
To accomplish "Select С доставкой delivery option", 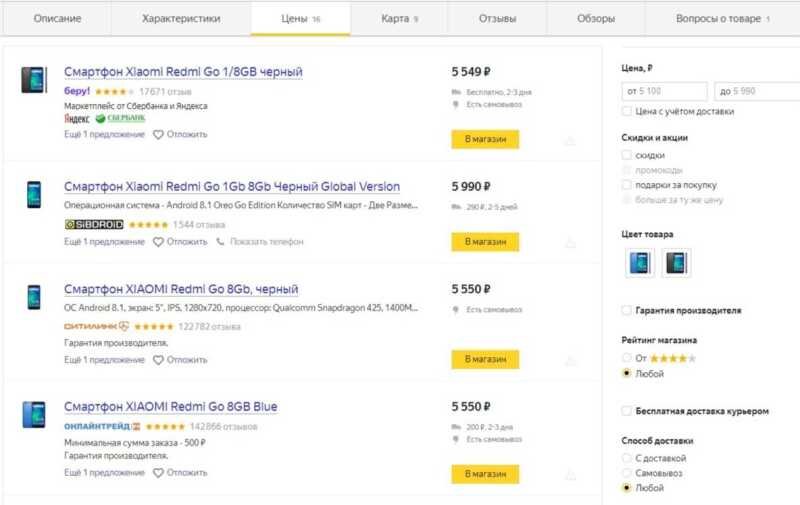I will [x=627, y=458].
